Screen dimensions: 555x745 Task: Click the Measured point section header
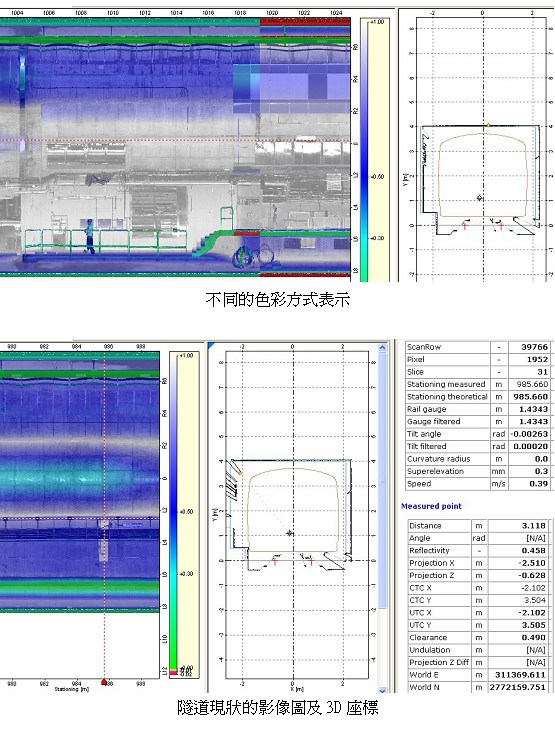[x=431, y=506]
